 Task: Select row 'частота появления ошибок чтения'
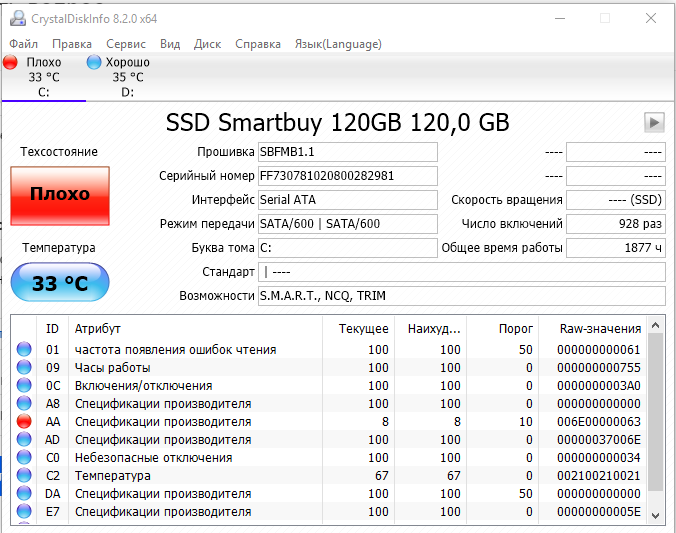tap(329, 349)
